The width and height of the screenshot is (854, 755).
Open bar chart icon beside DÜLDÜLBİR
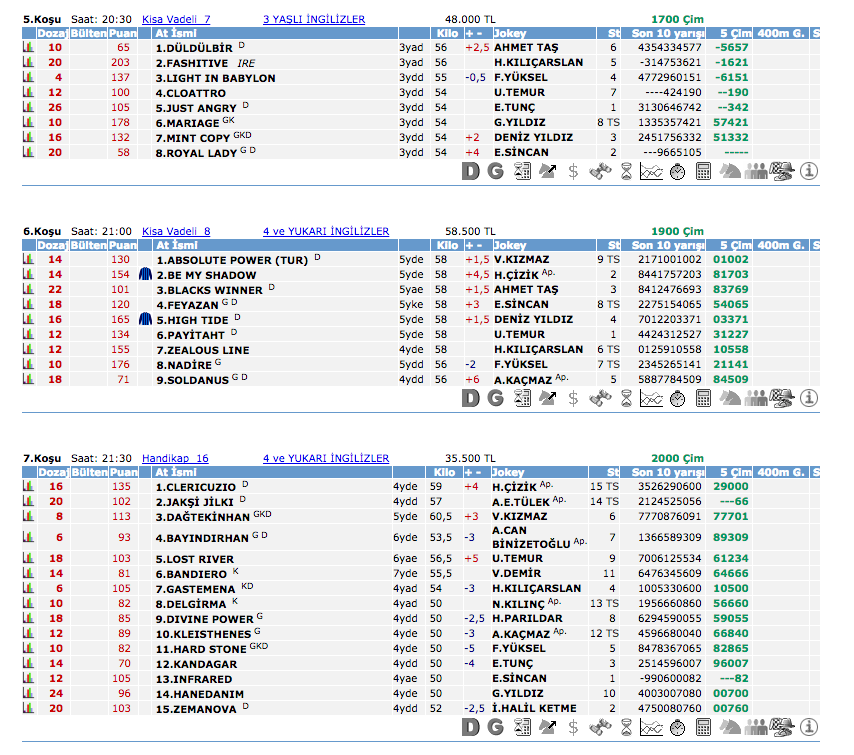pyautogui.click(x=28, y=47)
